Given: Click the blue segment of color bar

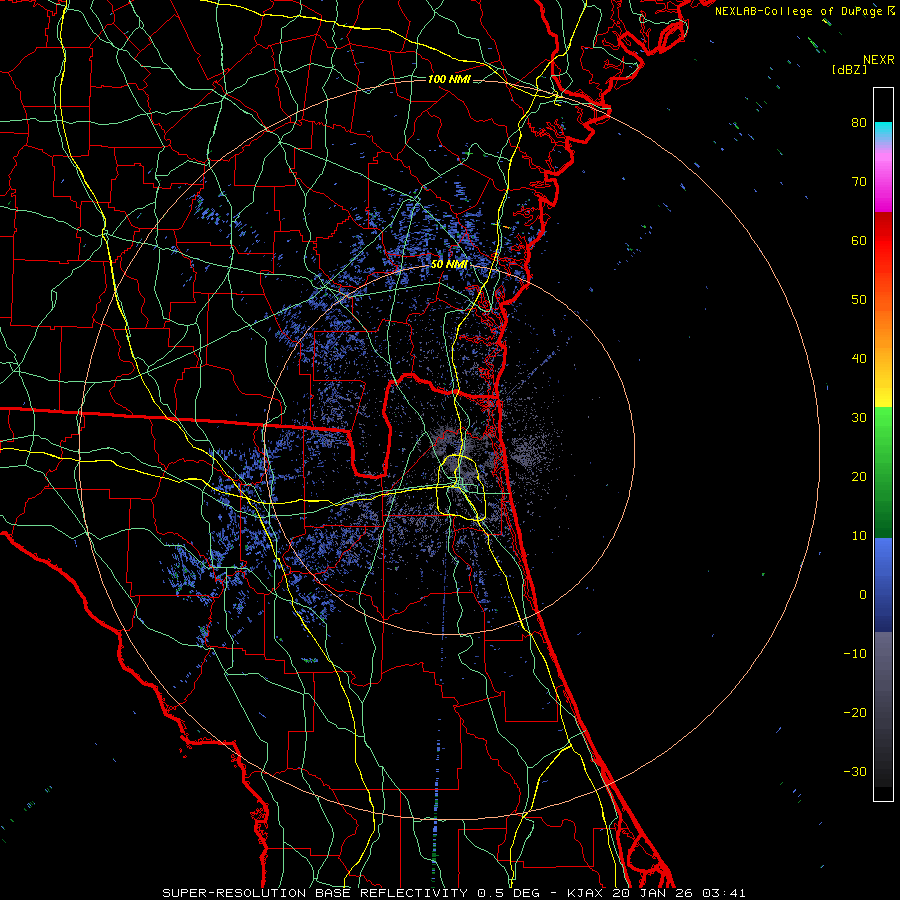Looking at the screenshot, I should point(883,585).
